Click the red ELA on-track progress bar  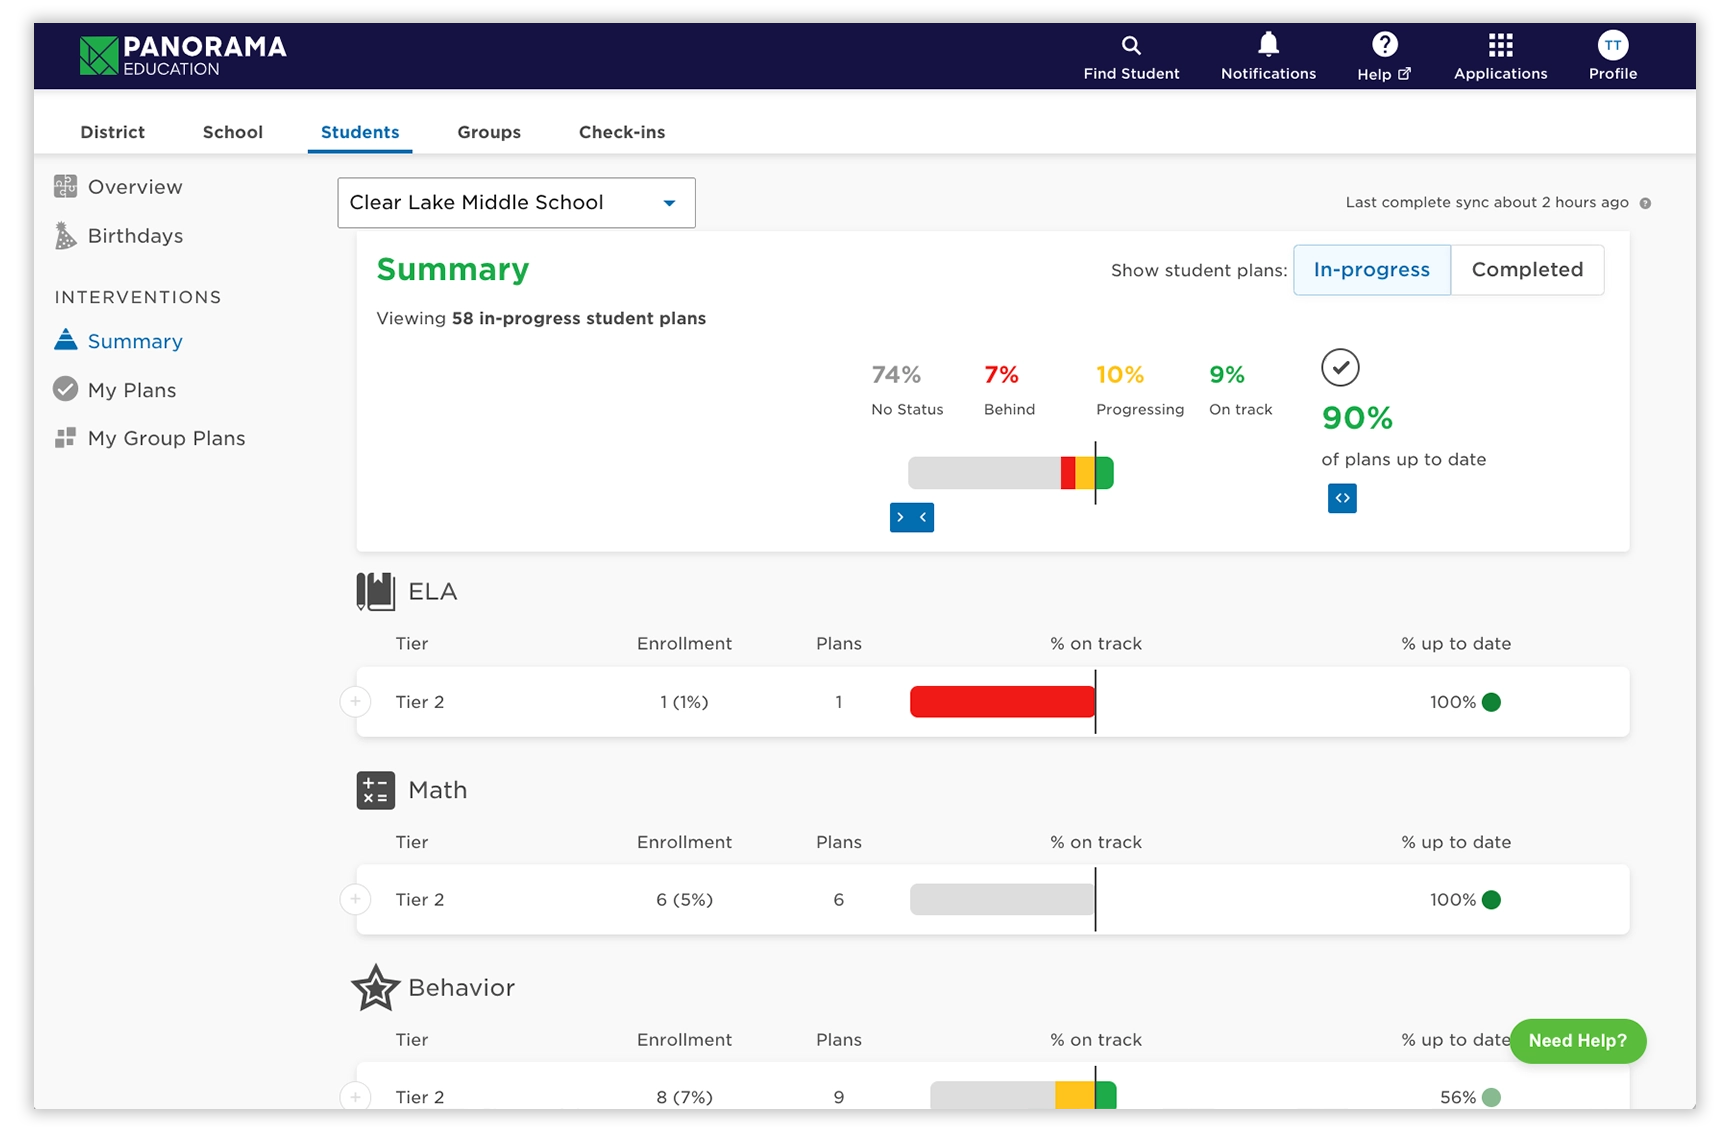click(1002, 702)
